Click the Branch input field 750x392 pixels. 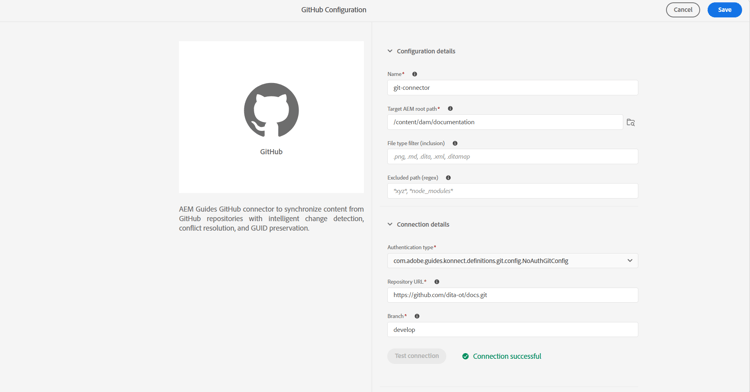pos(512,329)
